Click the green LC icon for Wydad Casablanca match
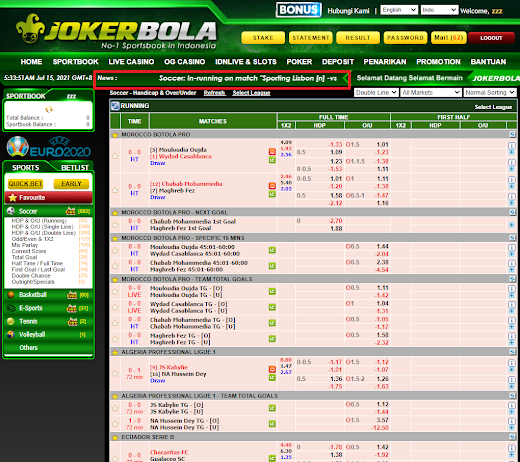This screenshot has height=462, width=520. coord(272,160)
